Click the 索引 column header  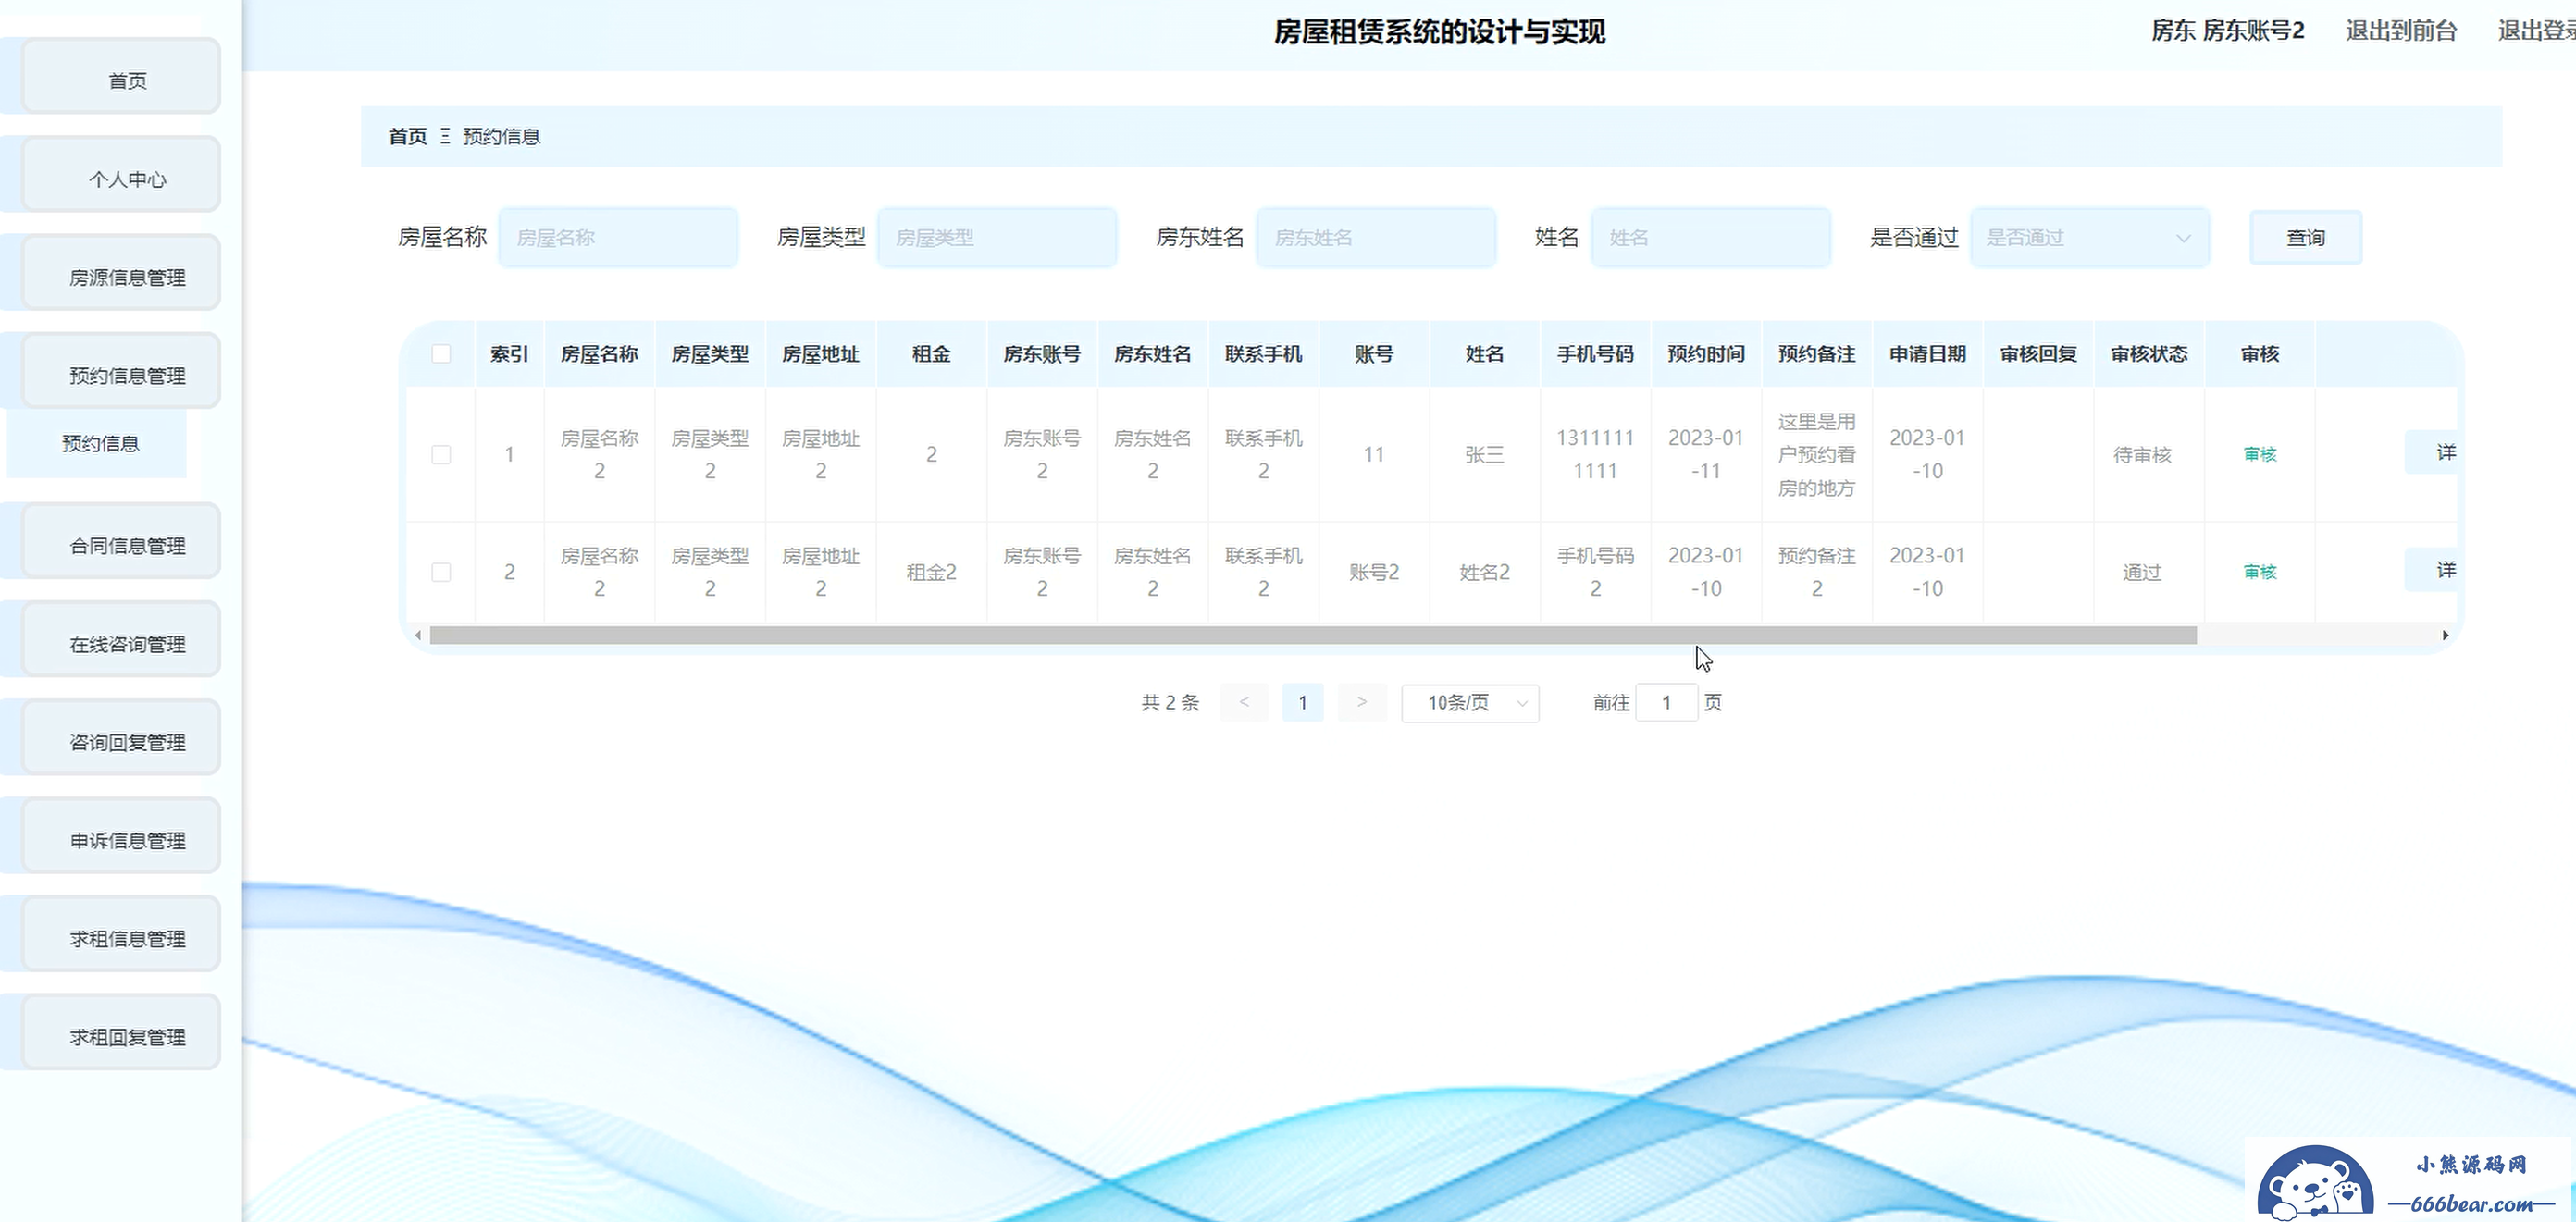[509, 354]
